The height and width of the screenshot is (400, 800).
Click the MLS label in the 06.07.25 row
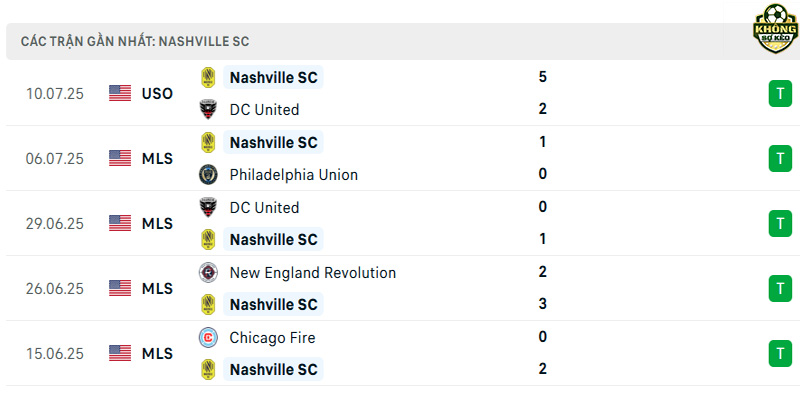(x=157, y=159)
